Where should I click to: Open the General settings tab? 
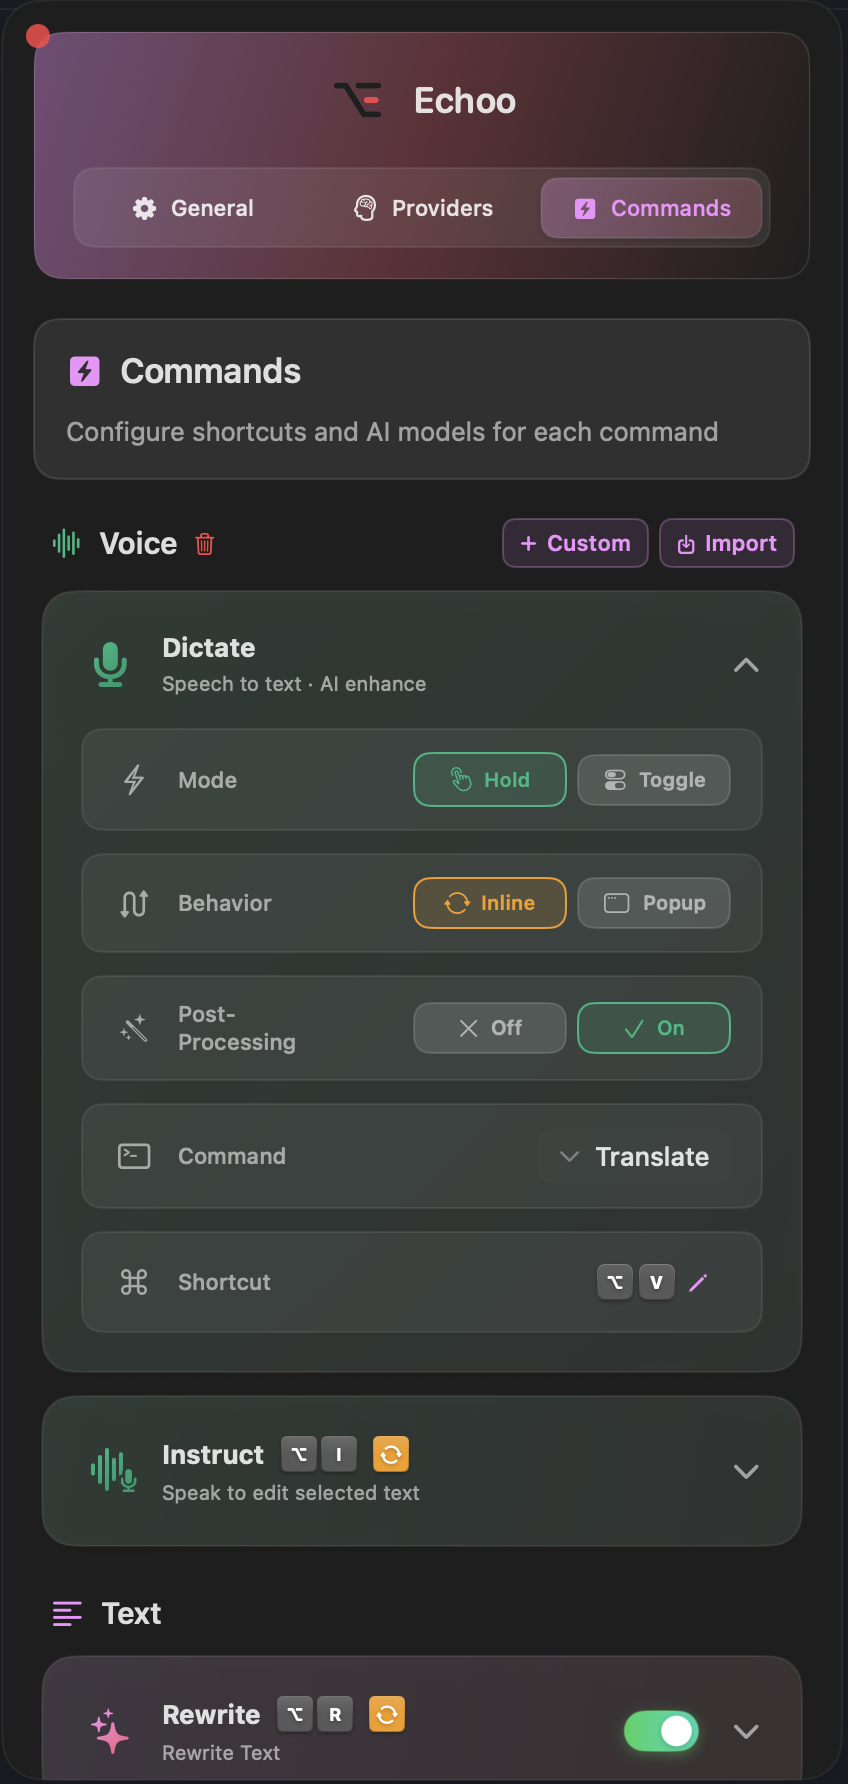(194, 208)
